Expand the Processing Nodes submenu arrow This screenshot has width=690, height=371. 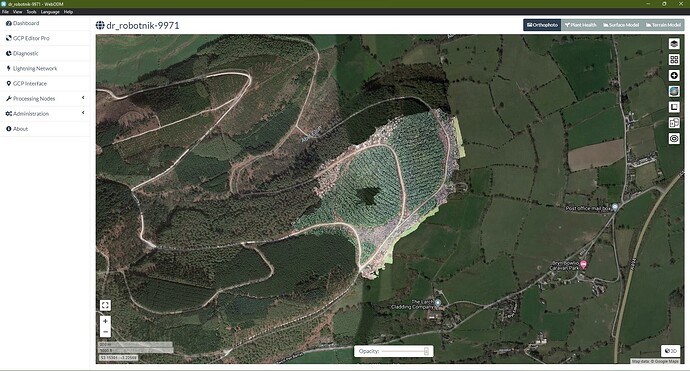(x=83, y=98)
